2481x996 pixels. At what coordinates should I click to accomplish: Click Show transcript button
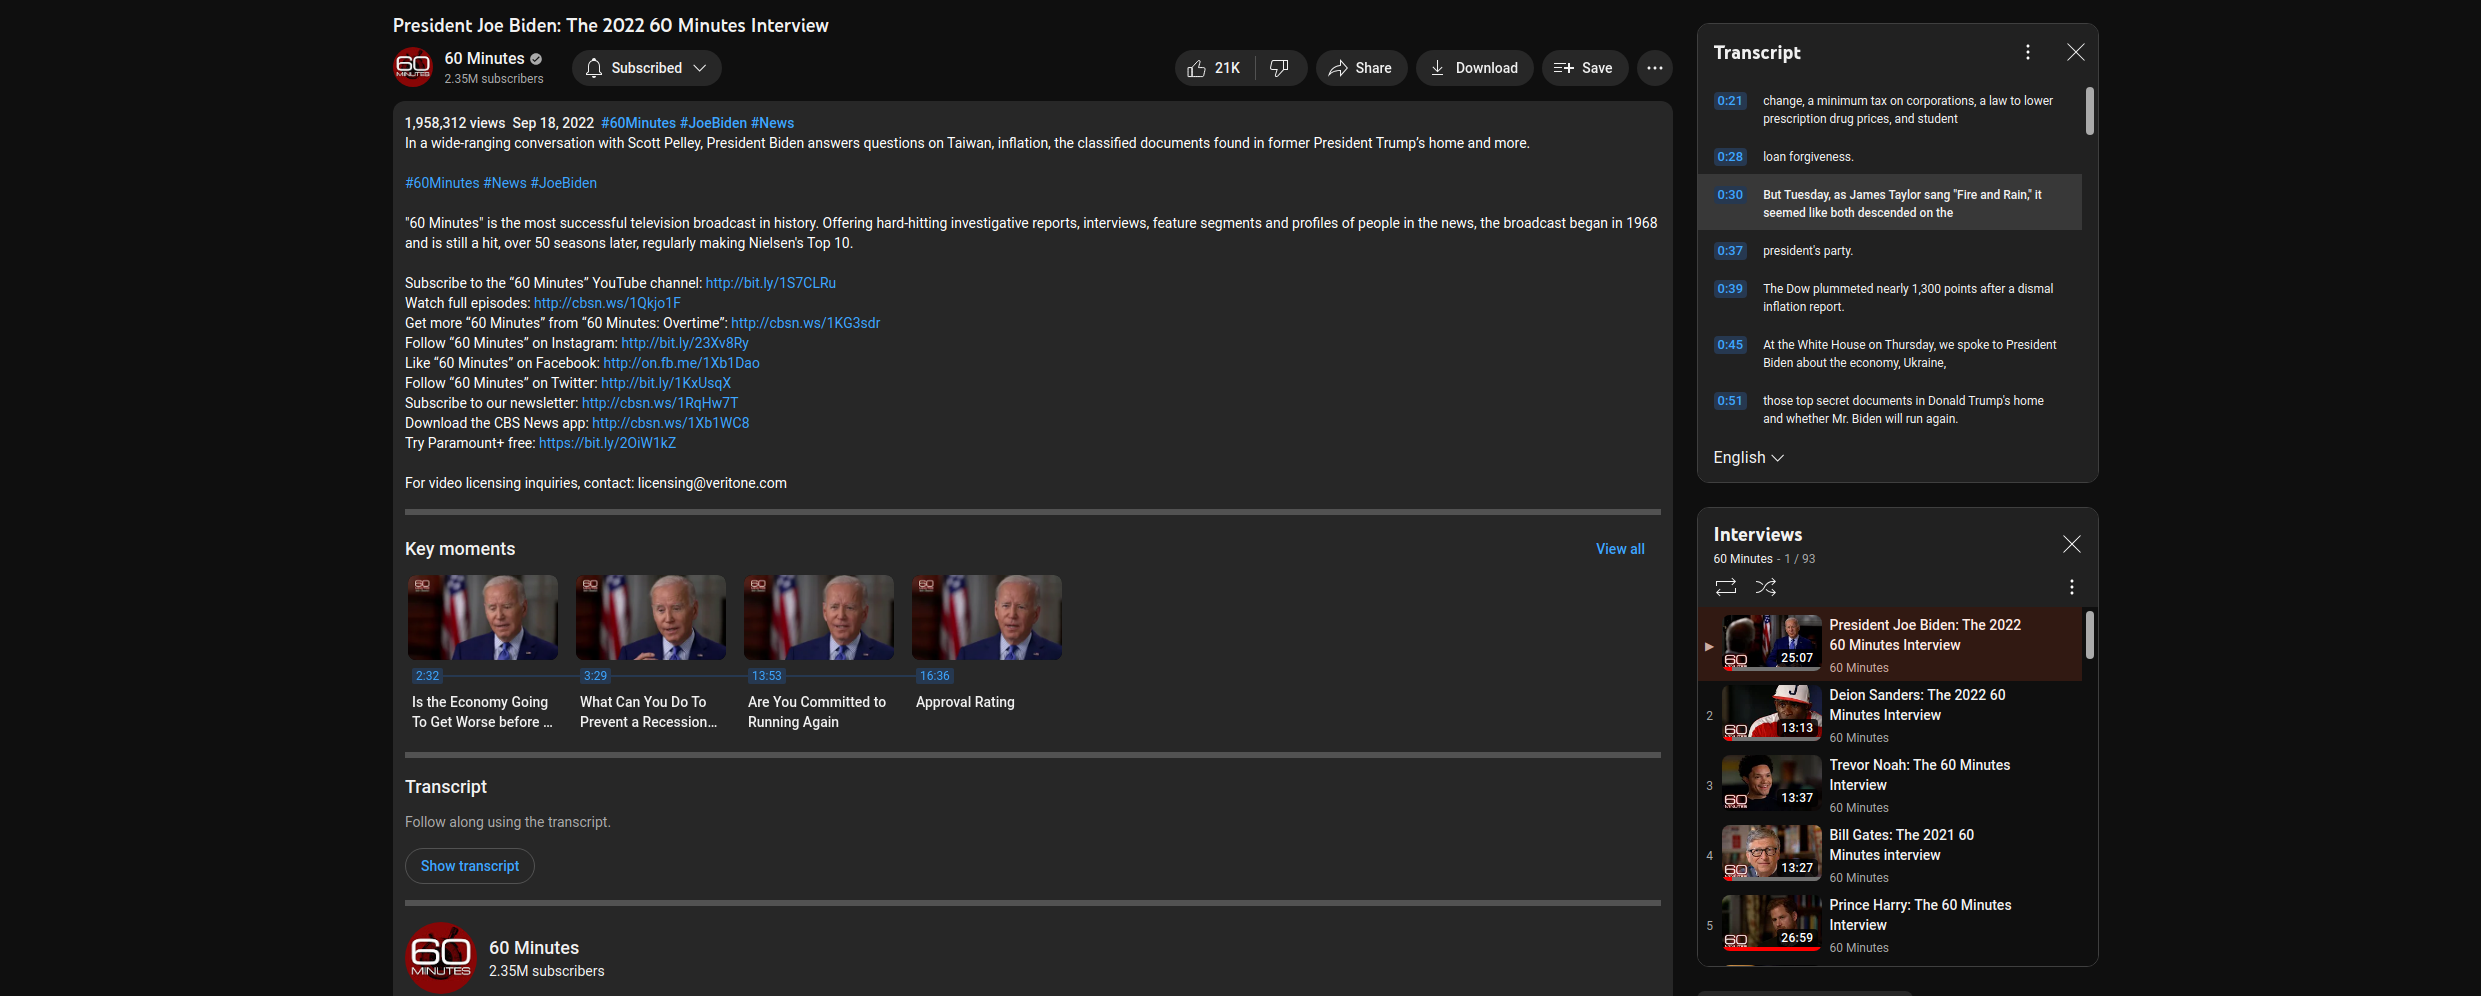(470, 866)
